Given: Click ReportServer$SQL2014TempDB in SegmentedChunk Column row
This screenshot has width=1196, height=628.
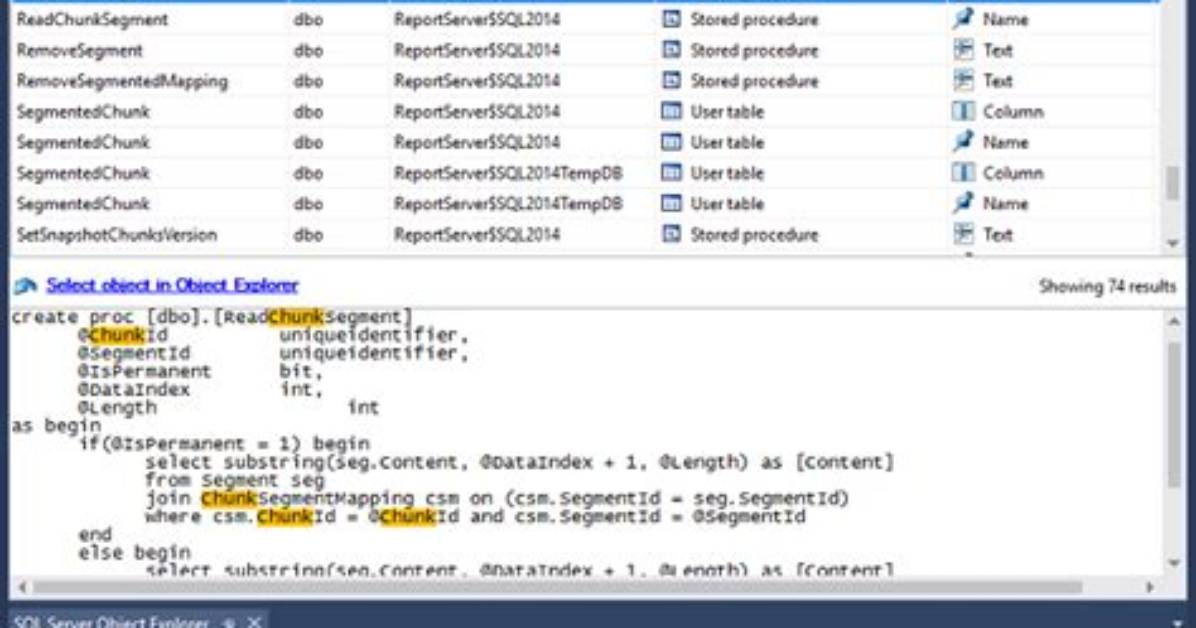Looking at the screenshot, I should click(x=508, y=173).
